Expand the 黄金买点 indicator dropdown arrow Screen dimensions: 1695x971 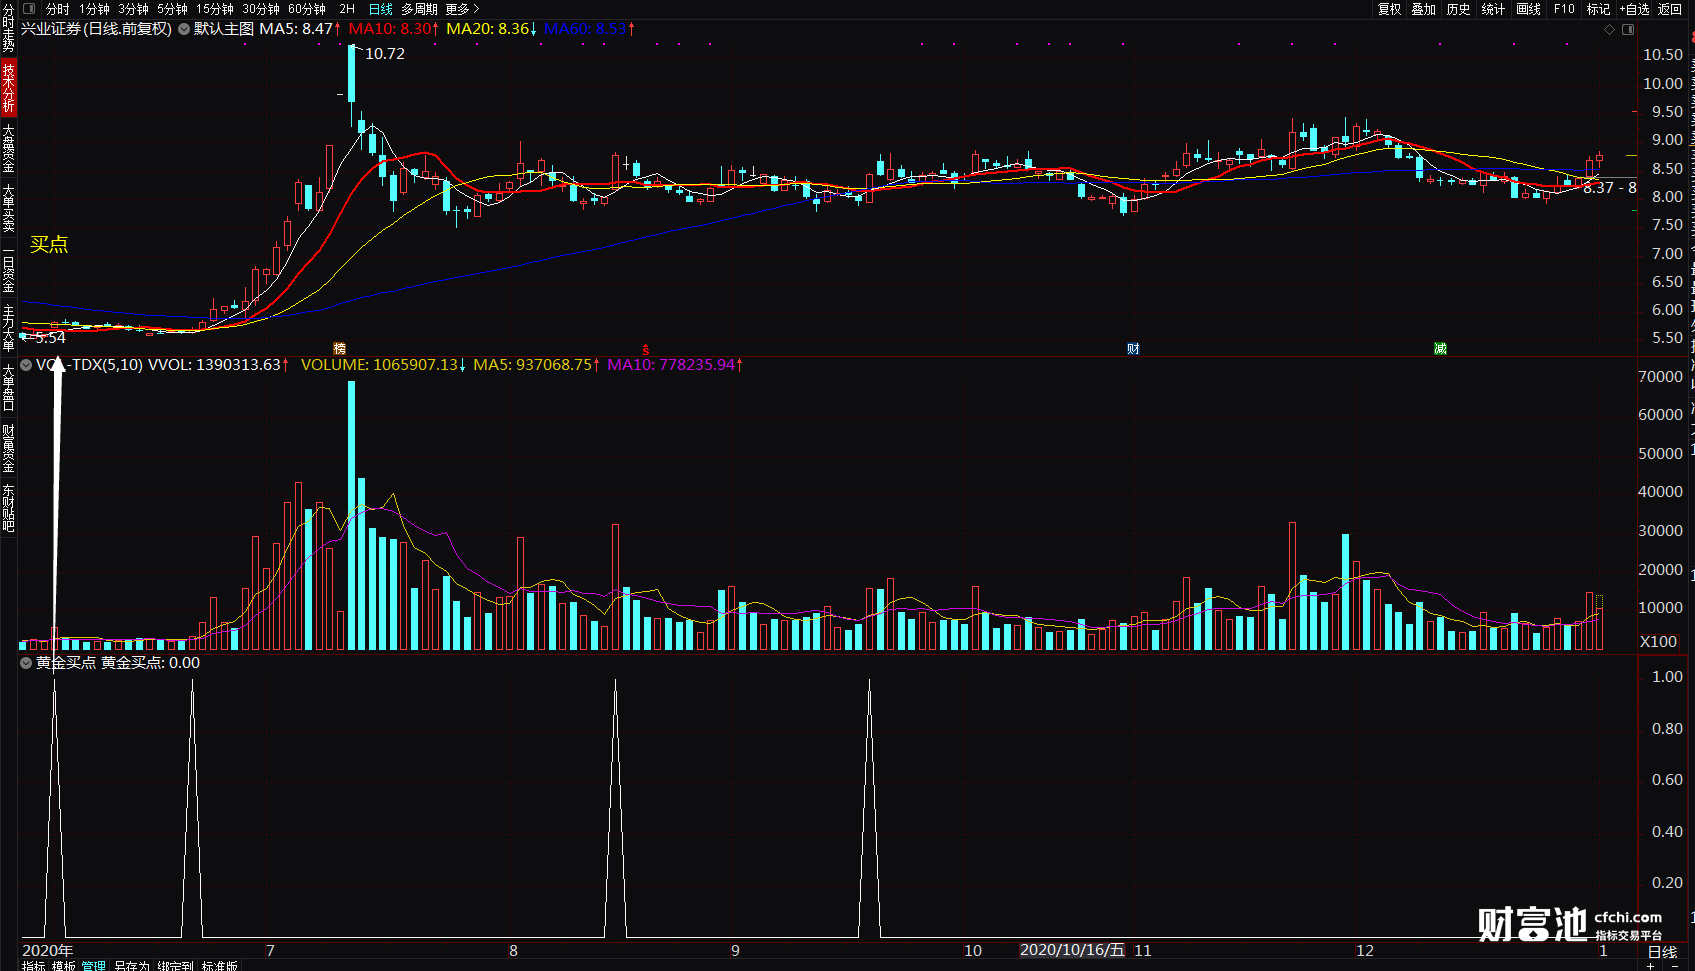(26, 663)
